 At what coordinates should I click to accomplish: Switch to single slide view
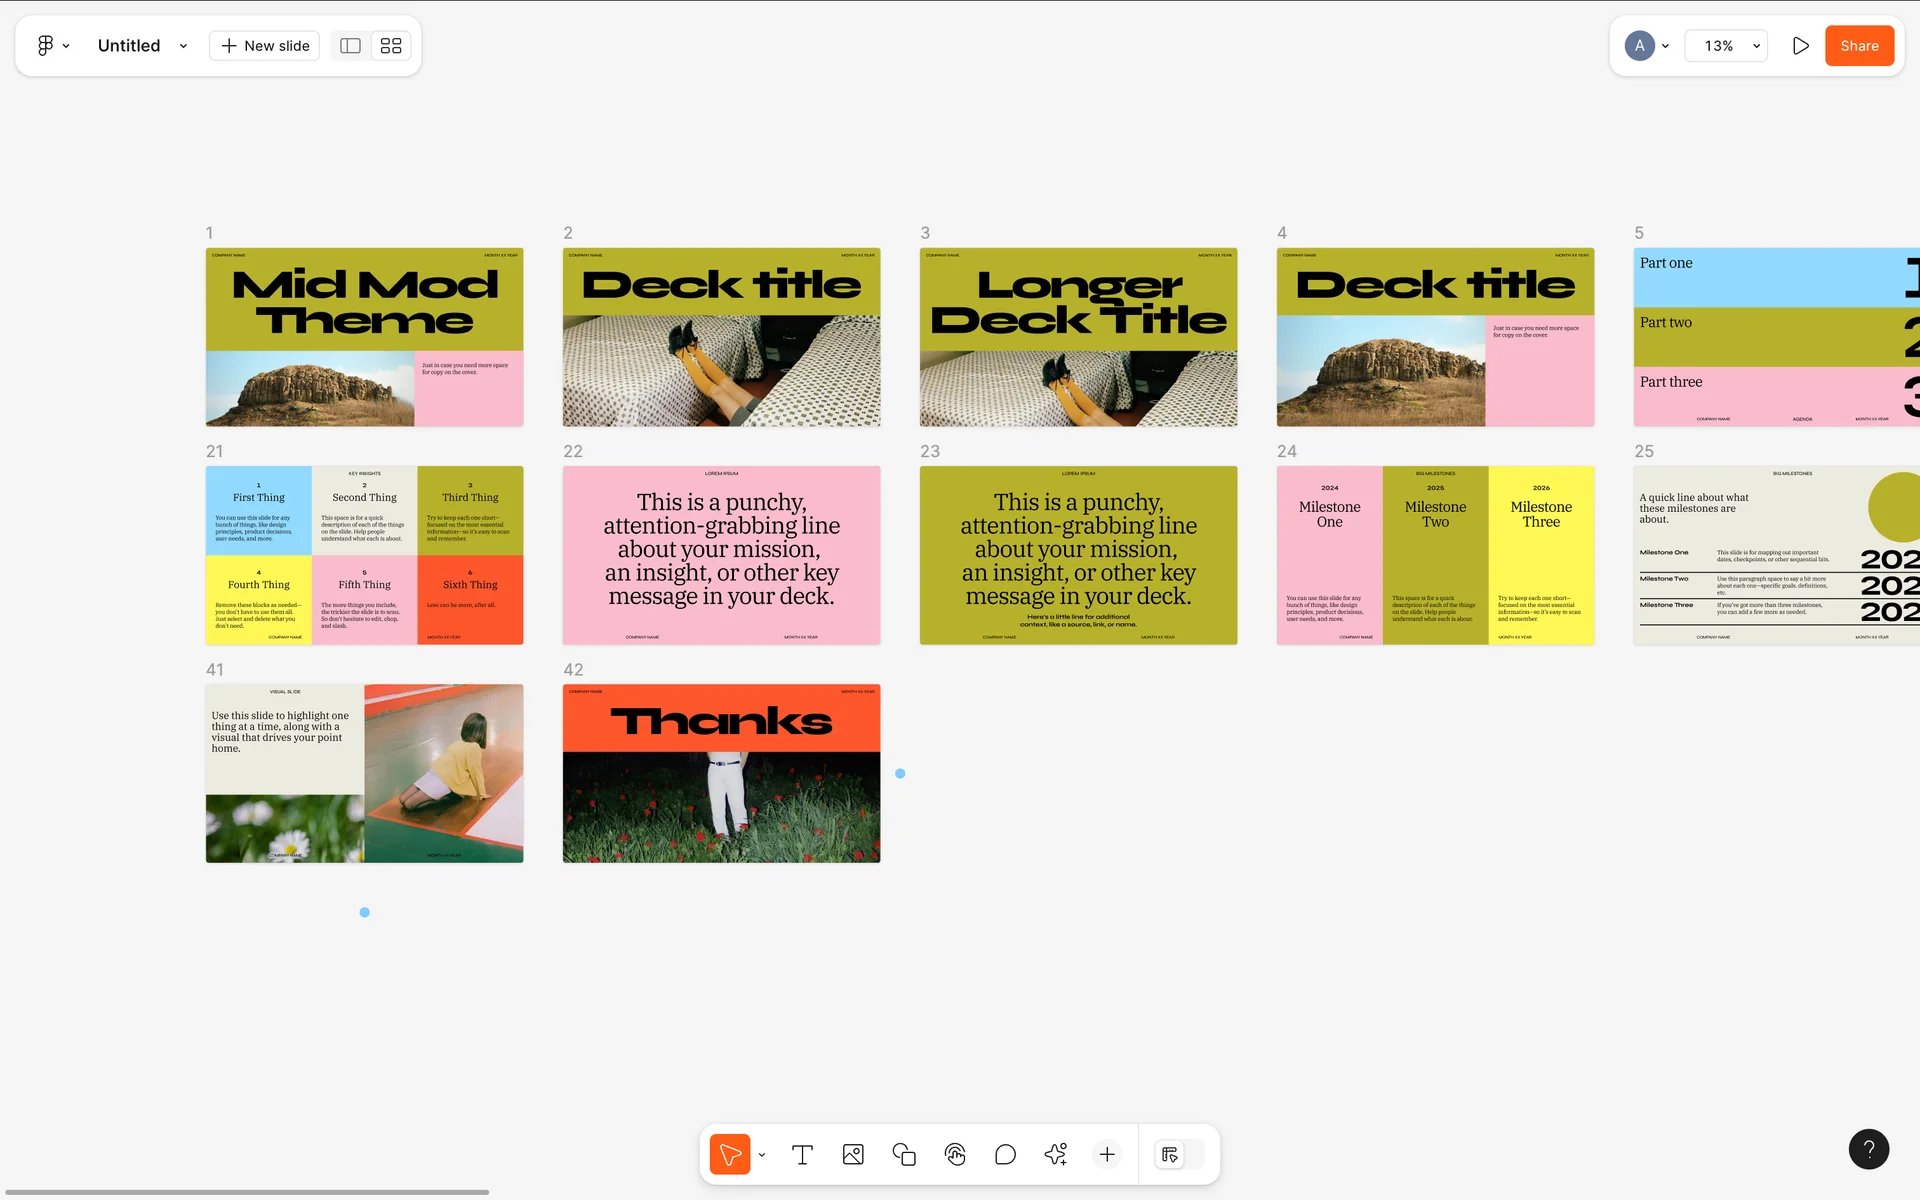click(x=350, y=46)
